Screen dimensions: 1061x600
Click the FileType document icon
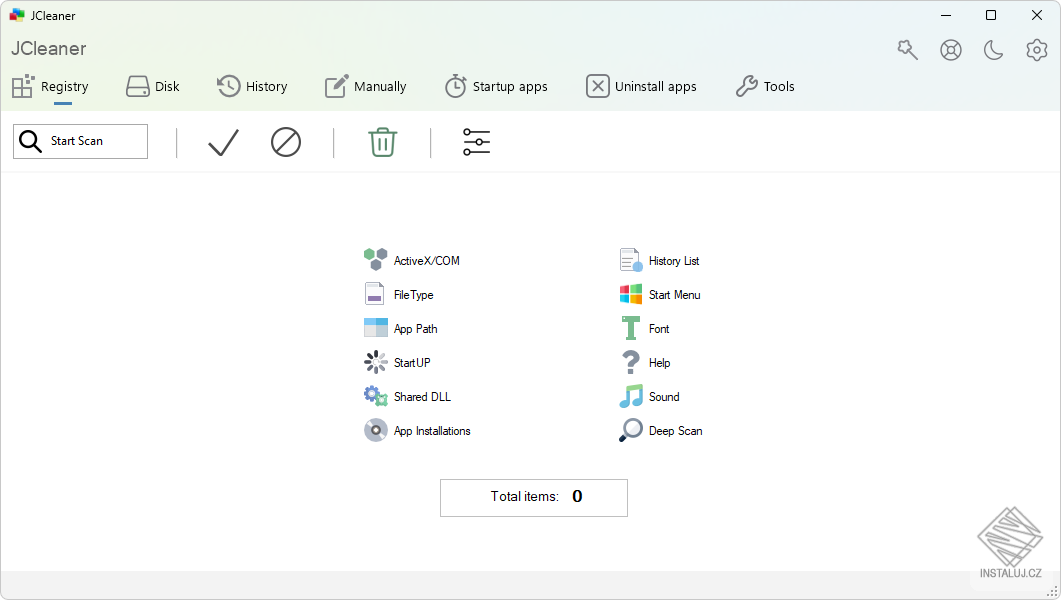tap(374, 294)
